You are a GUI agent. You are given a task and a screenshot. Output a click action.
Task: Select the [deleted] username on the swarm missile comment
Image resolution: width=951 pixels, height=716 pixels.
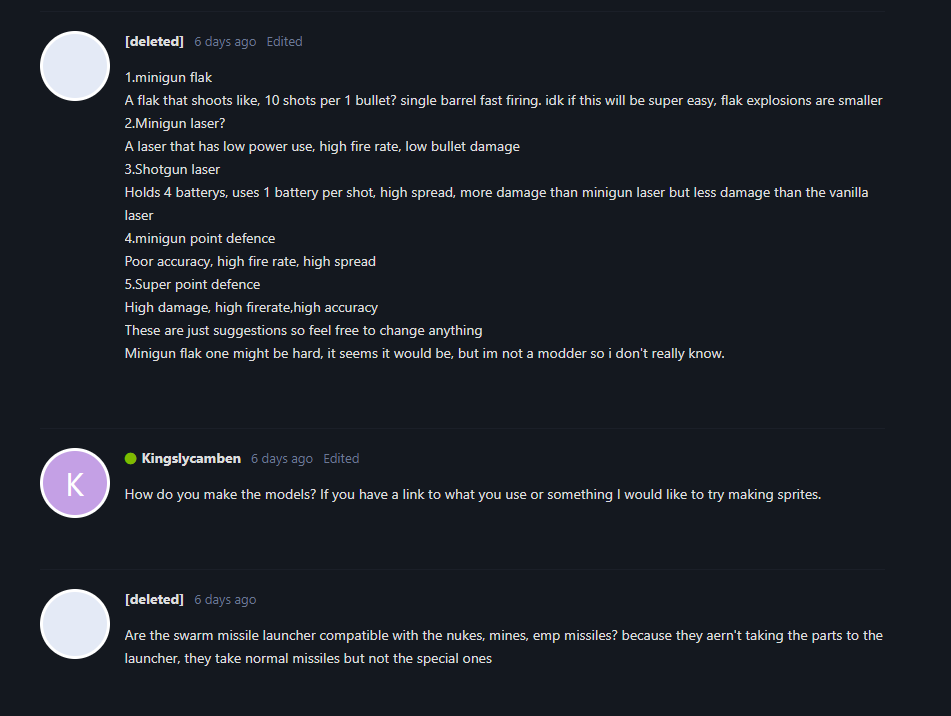[154, 600]
